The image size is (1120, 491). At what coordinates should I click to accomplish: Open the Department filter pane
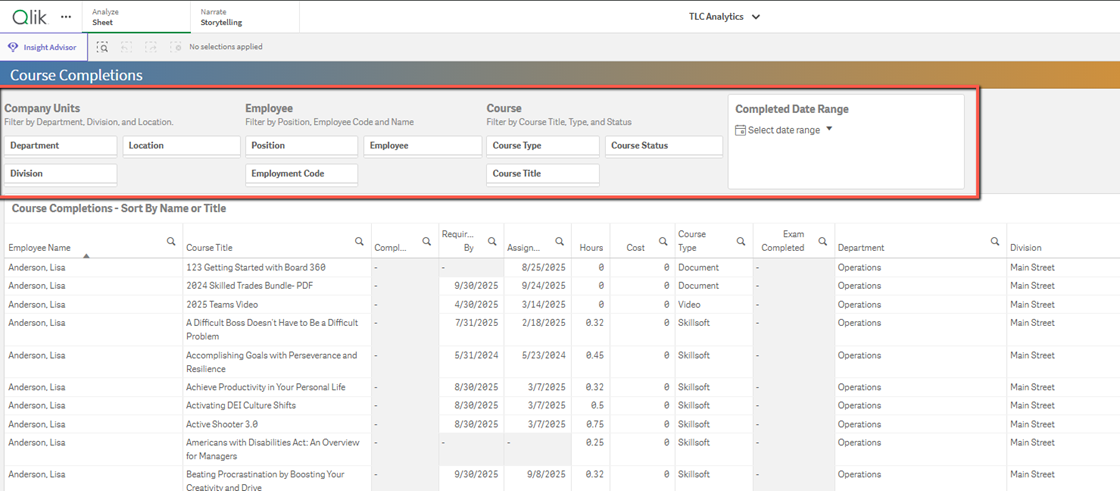point(60,146)
